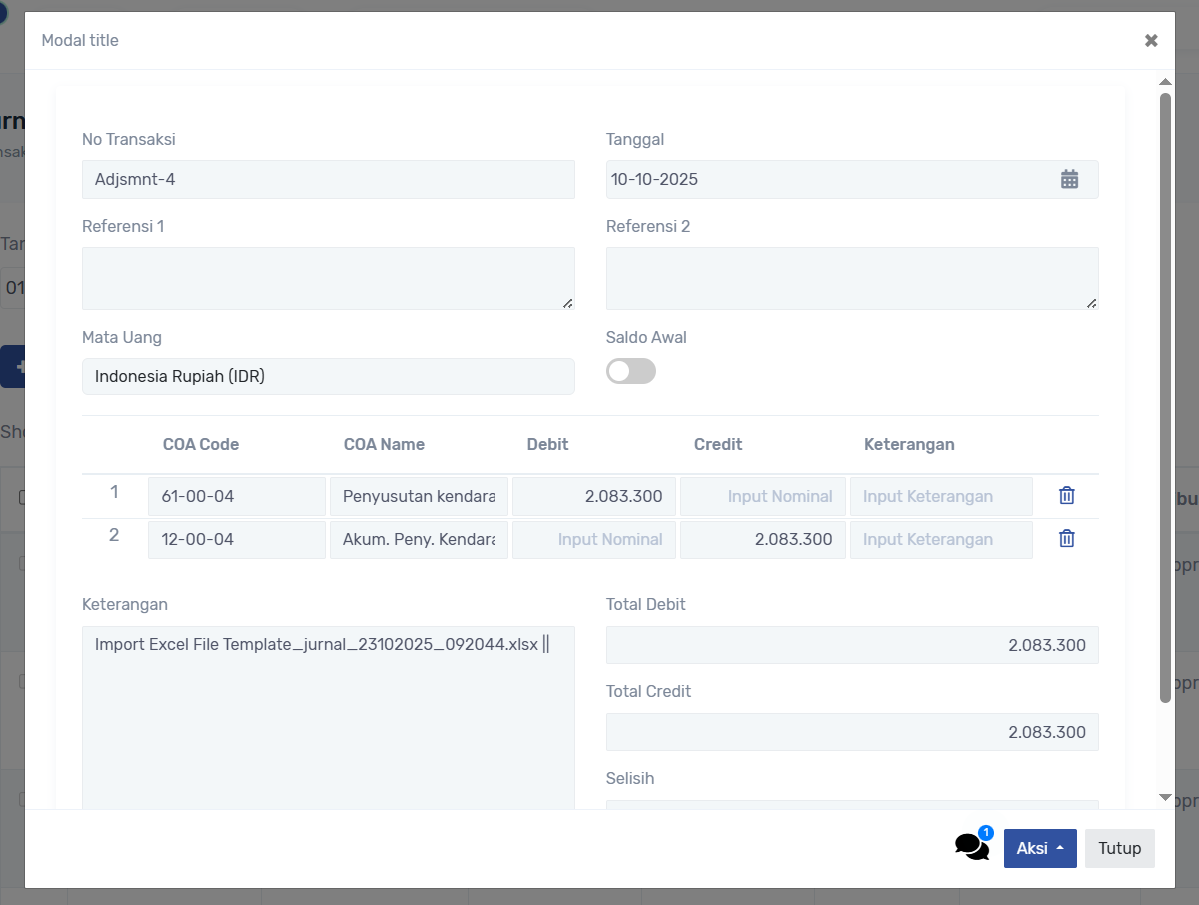Close the modal with X icon
This screenshot has height=905, width=1199.
(x=1151, y=41)
